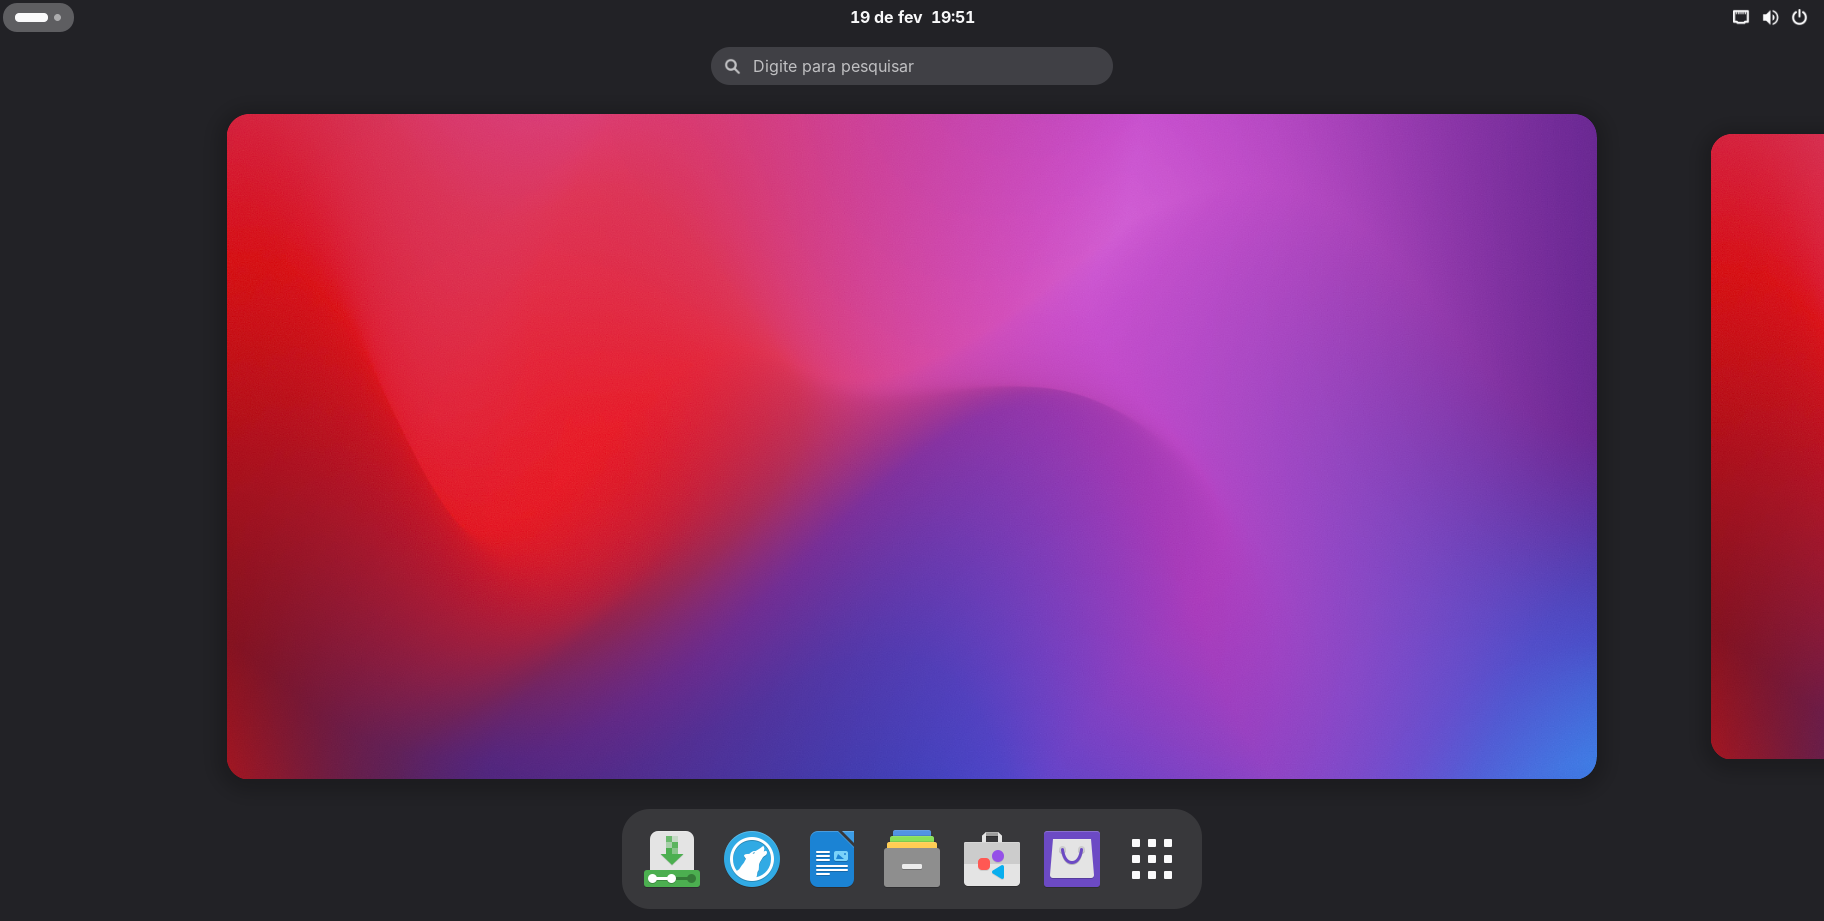Open the calendar from the 19:51 time
Viewport: 1824px width, 921px height.
click(x=953, y=17)
